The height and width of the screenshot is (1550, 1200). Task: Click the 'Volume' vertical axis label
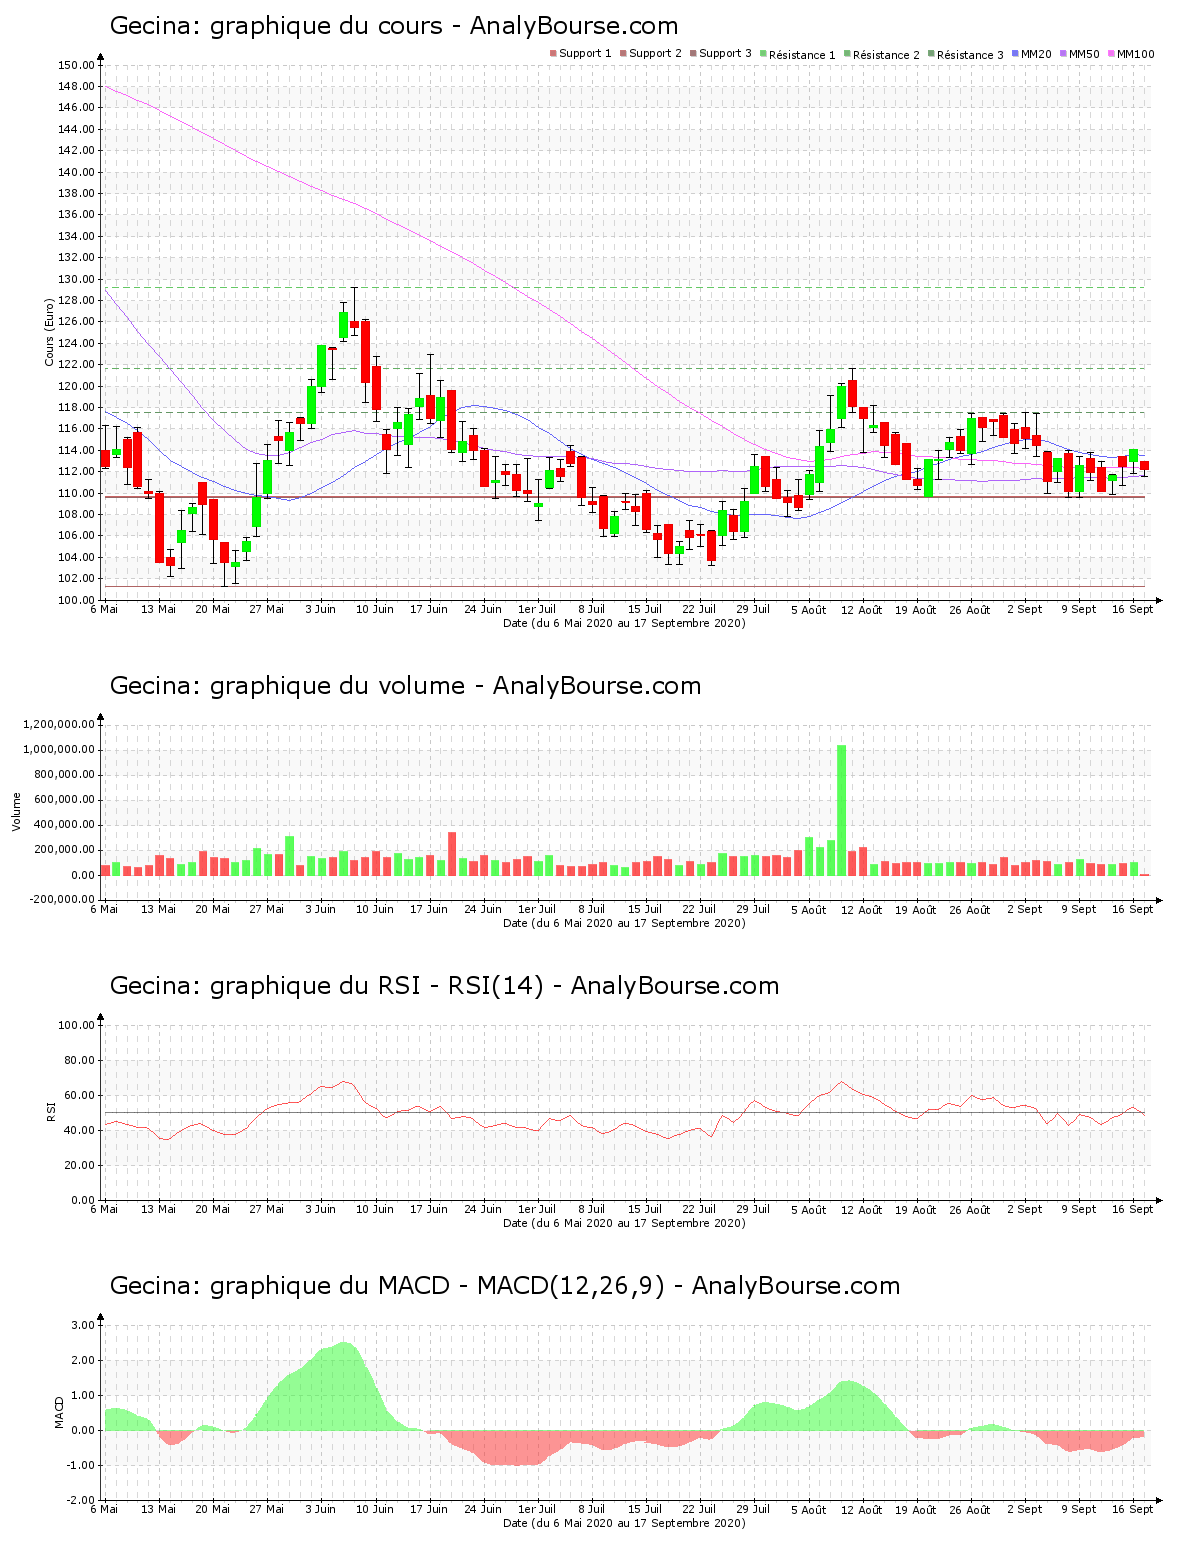pyautogui.click(x=16, y=811)
